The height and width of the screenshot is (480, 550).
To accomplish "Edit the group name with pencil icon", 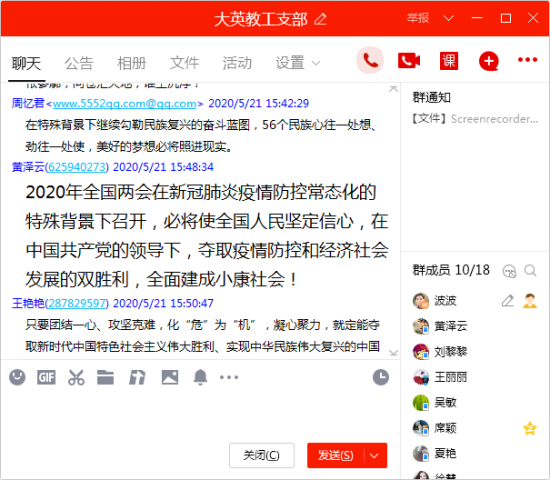I will pyautogui.click(x=320, y=19).
